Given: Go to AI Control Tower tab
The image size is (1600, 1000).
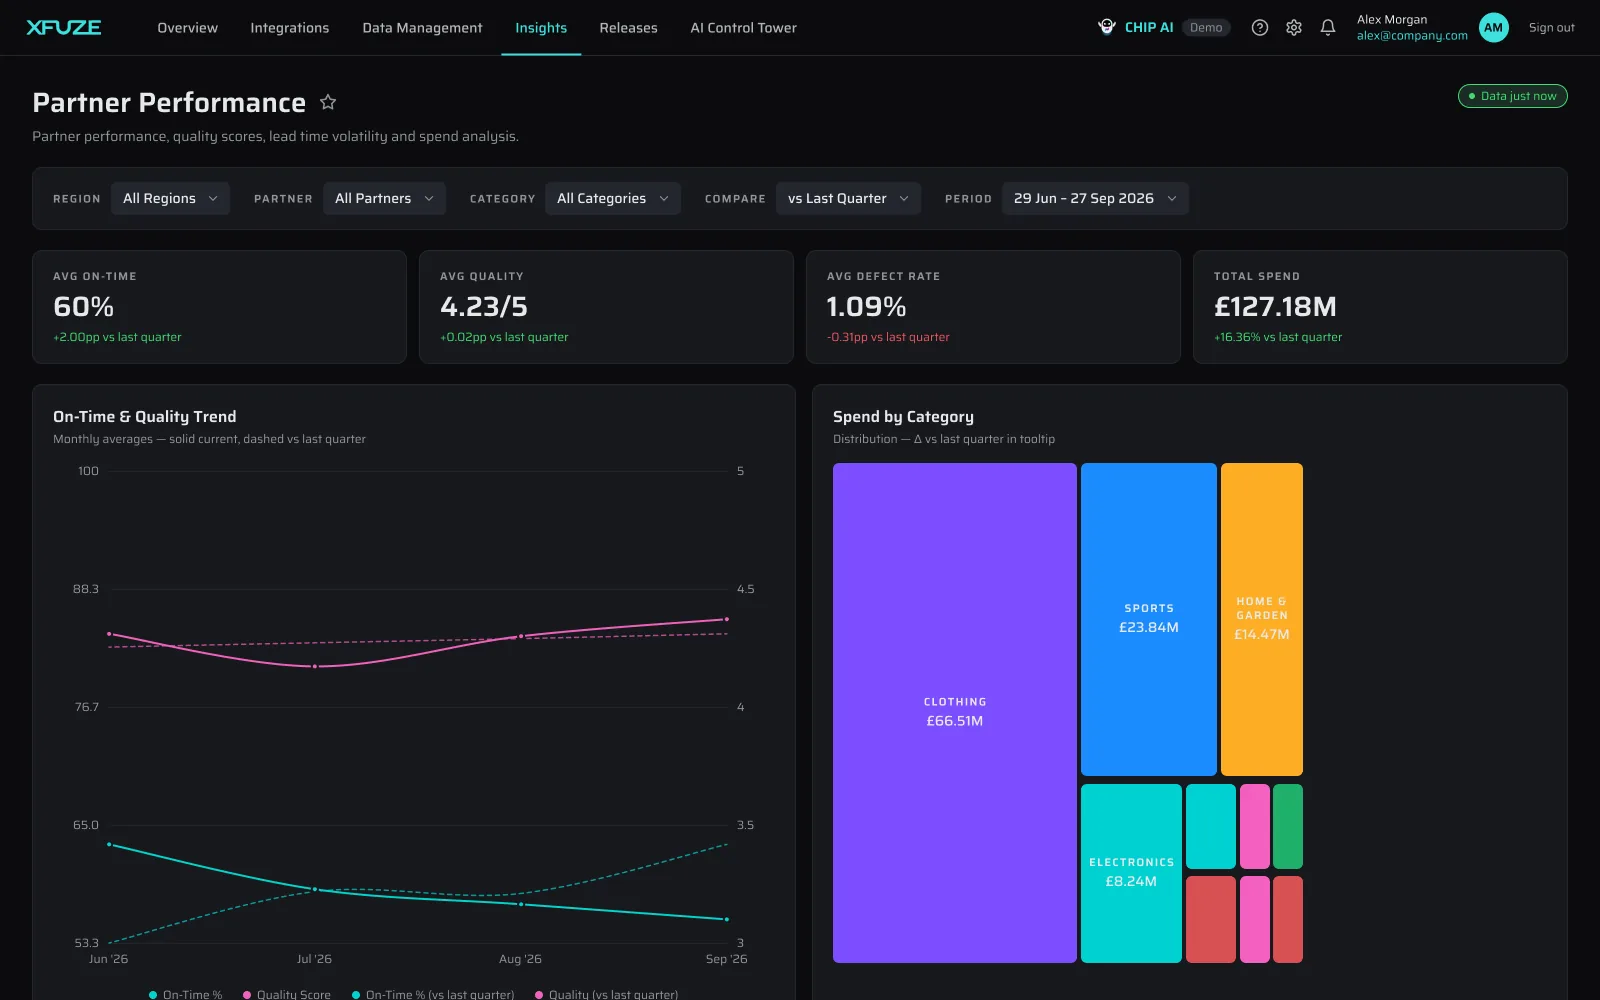Looking at the screenshot, I should click(743, 28).
